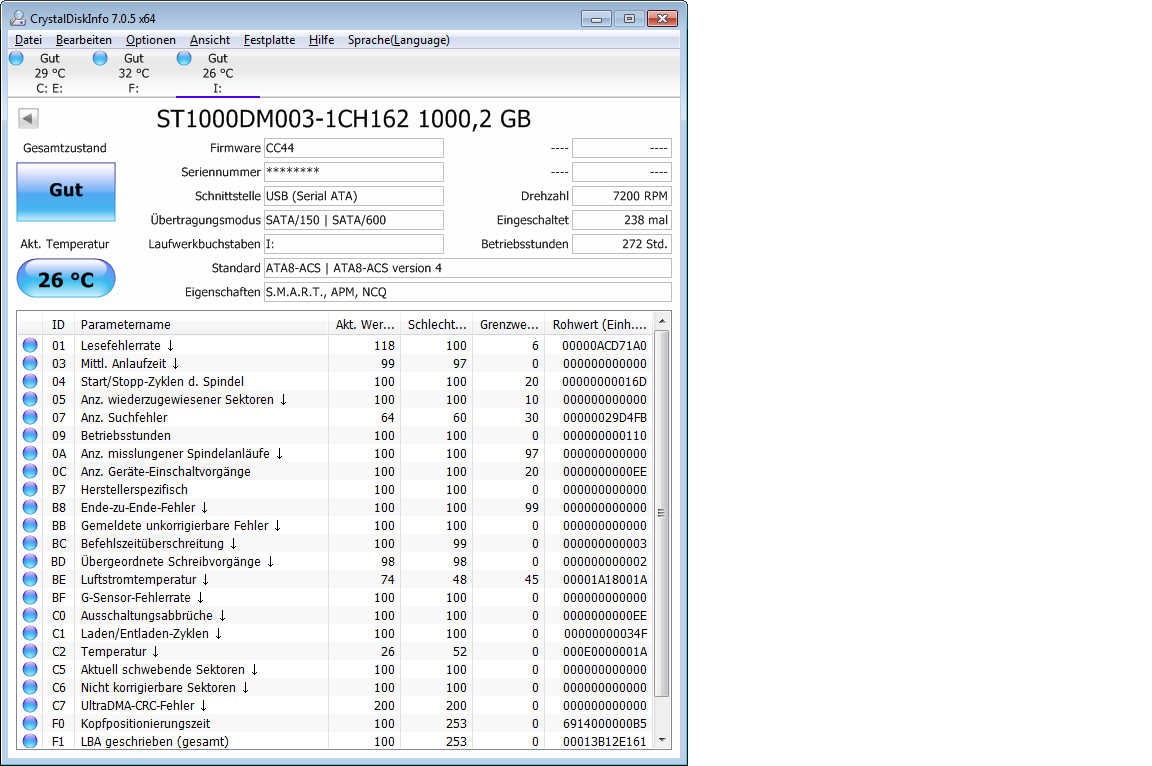Click the Schnittstelle field USB (Serial ATA)
1152x766 pixels.
point(353,196)
